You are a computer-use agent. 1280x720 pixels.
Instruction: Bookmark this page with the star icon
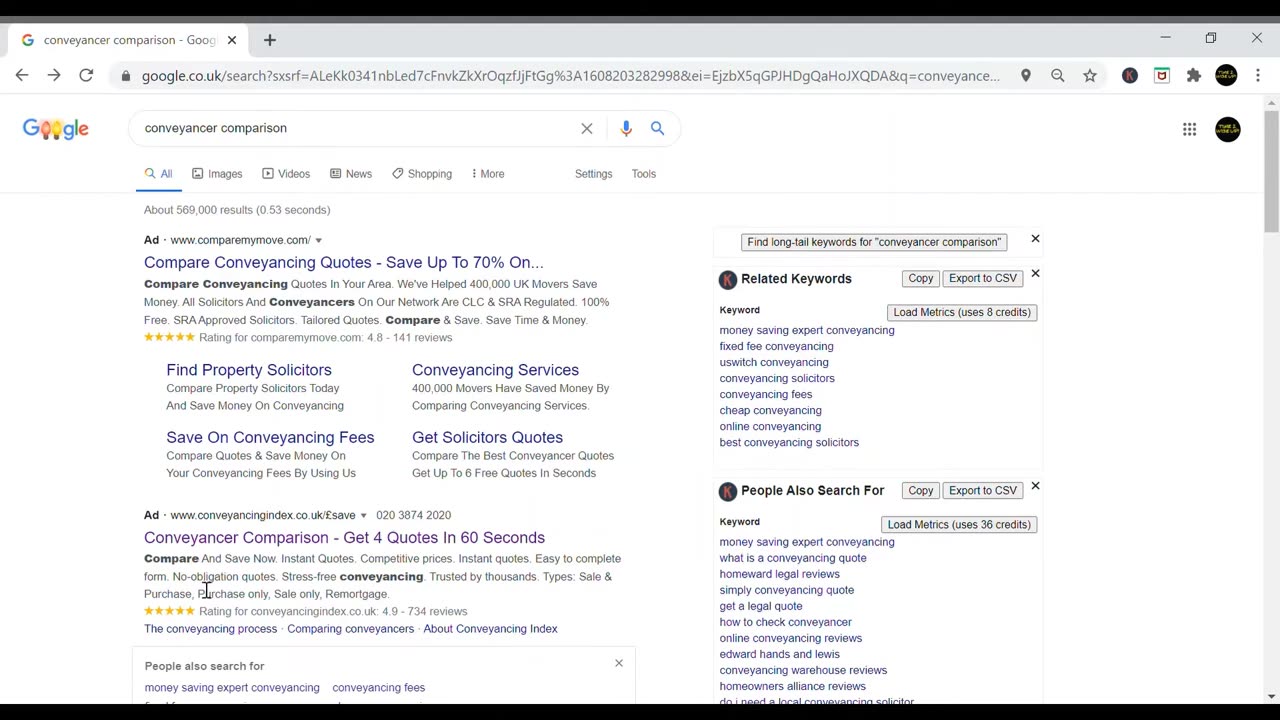1090,75
